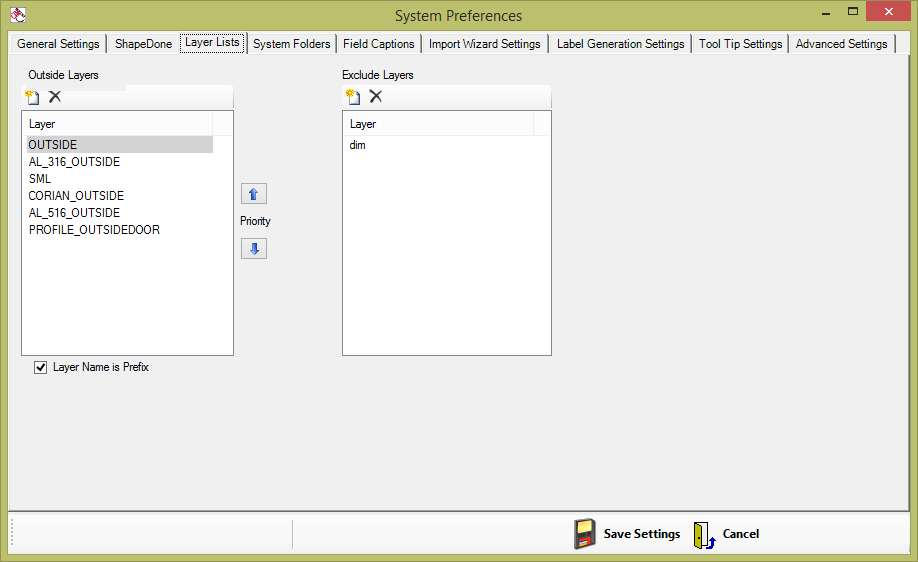Select the OUTSIDE layer row
The image size is (918, 562).
tap(120, 145)
